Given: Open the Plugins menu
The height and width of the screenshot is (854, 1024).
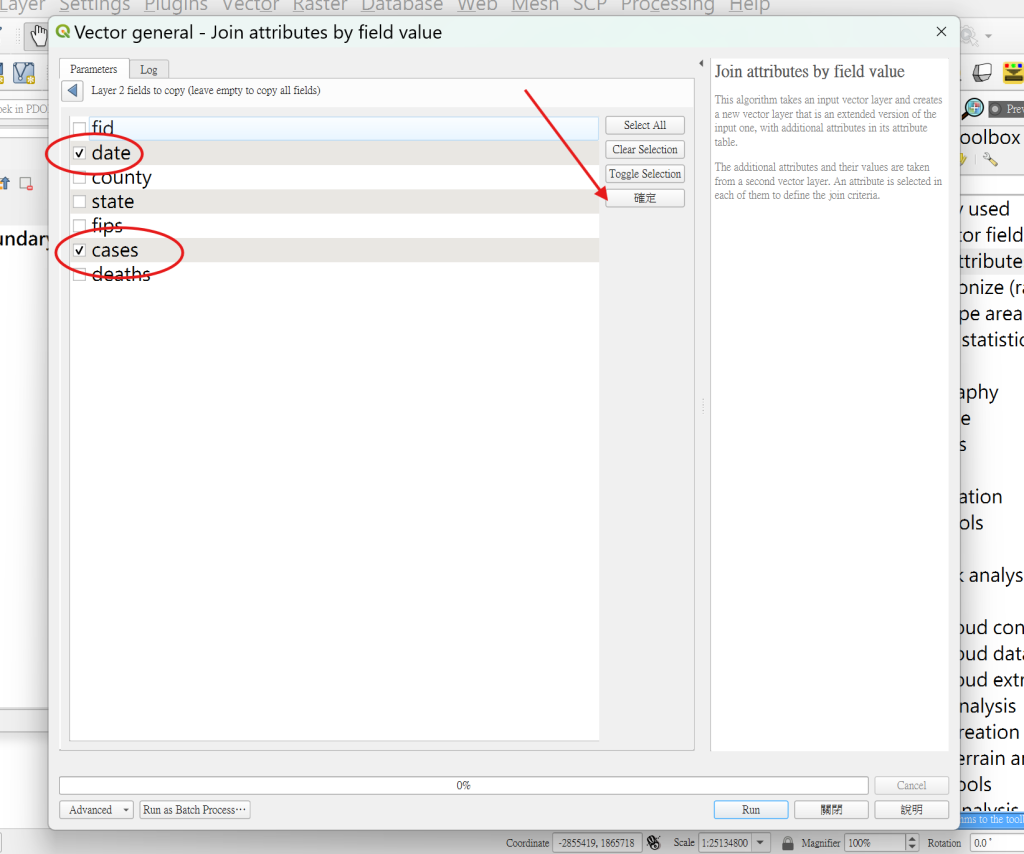Looking at the screenshot, I should 176,6.
